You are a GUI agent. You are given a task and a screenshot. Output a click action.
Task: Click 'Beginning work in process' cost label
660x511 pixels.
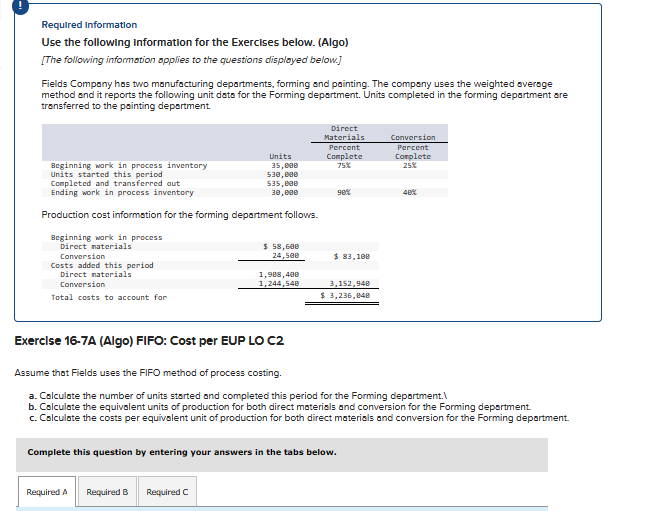(x=106, y=237)
